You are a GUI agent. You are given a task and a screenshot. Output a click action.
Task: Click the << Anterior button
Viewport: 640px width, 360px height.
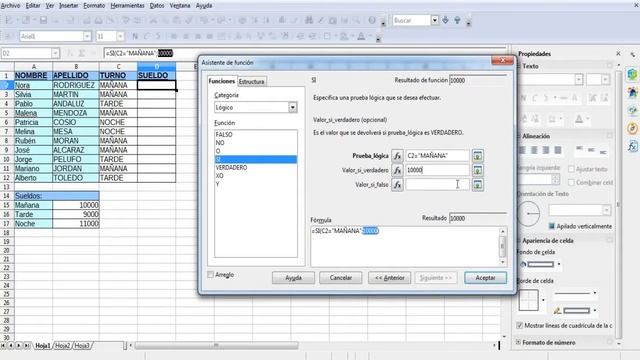point(389,278)
